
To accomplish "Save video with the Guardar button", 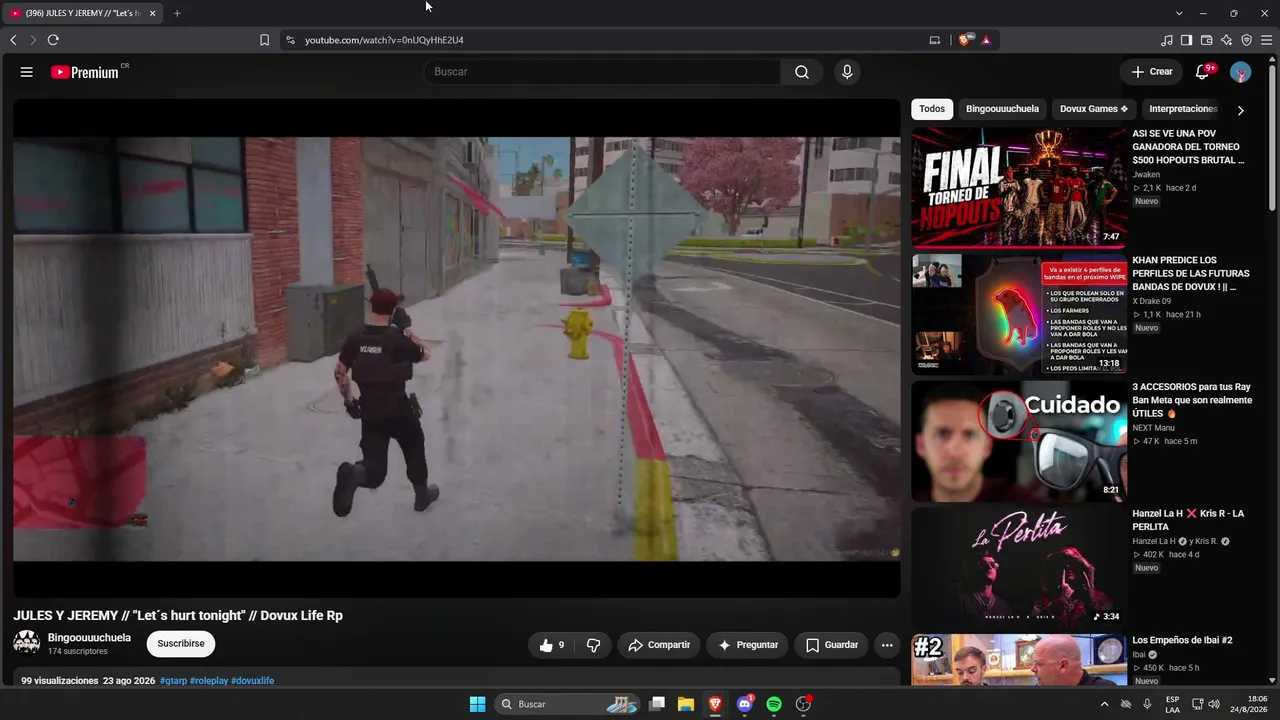I will (x=832, y=645).
